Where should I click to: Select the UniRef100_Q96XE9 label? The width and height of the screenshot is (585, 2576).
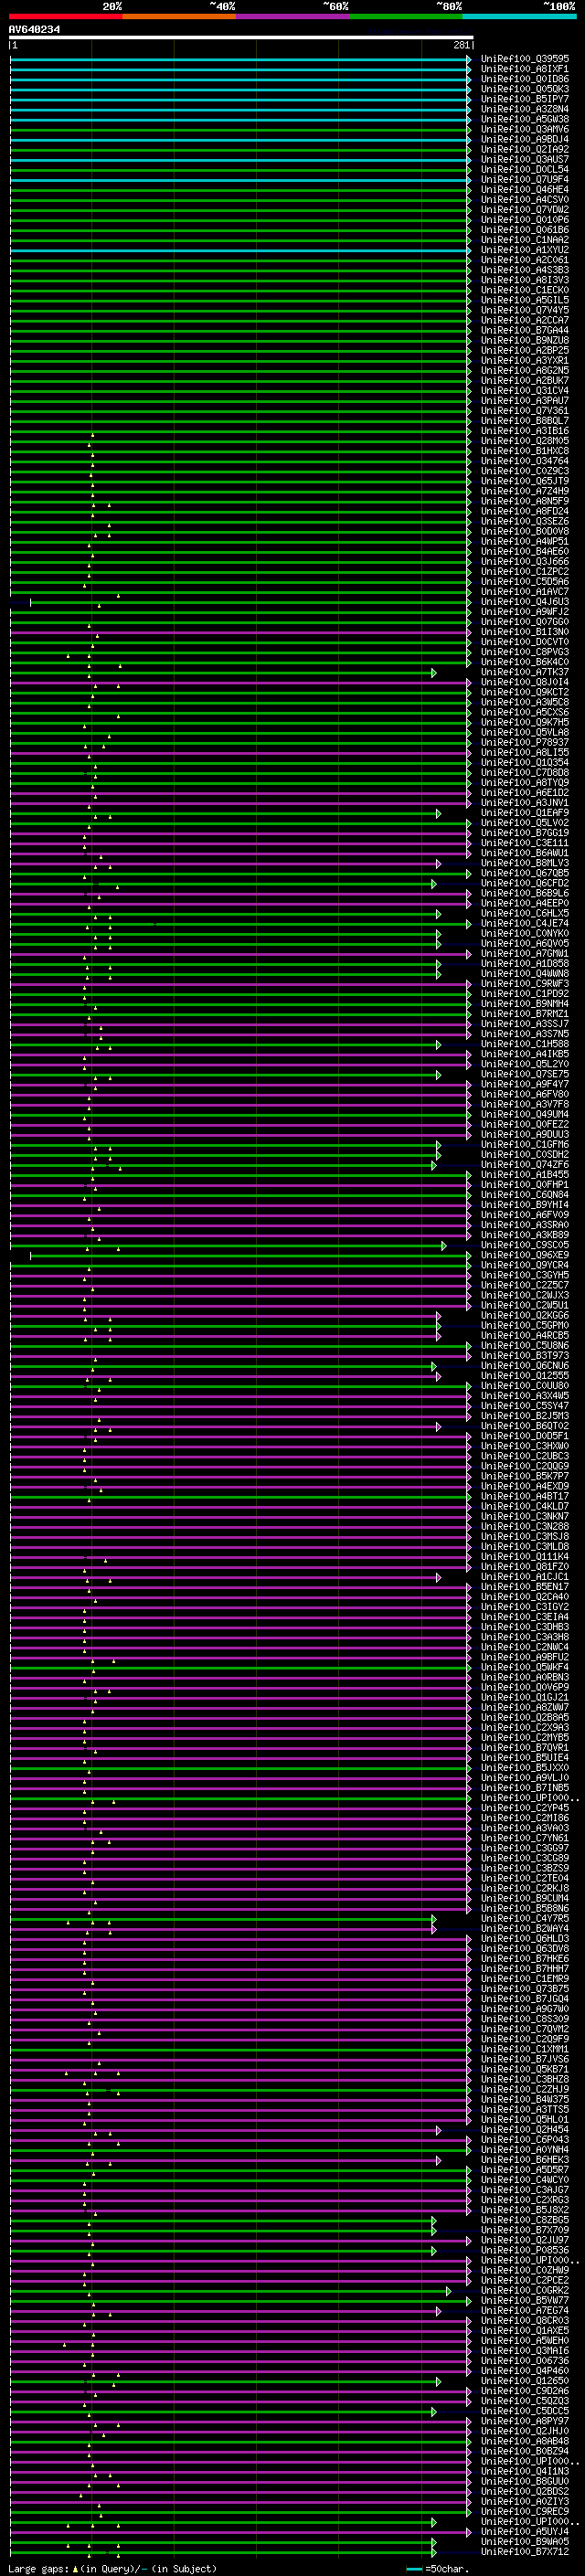pyautogui.click(x=524, y=1255)
